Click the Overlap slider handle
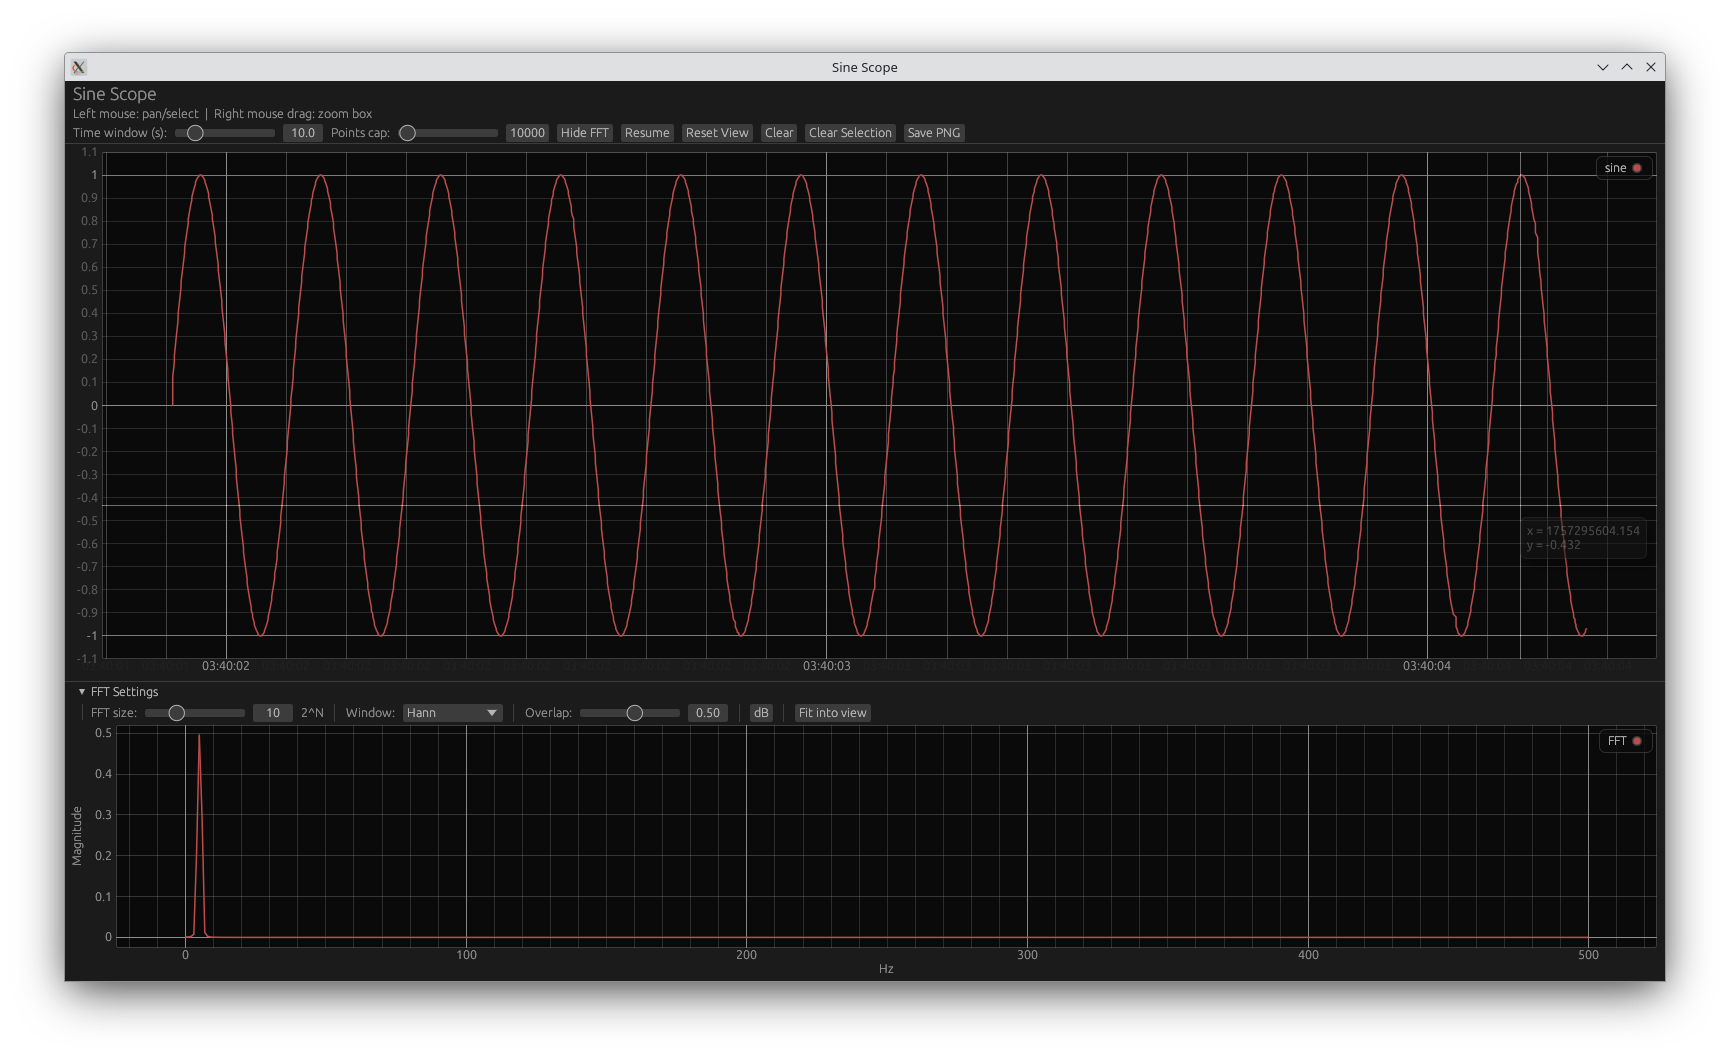1730x1058 pixels. tap(634, 712)
